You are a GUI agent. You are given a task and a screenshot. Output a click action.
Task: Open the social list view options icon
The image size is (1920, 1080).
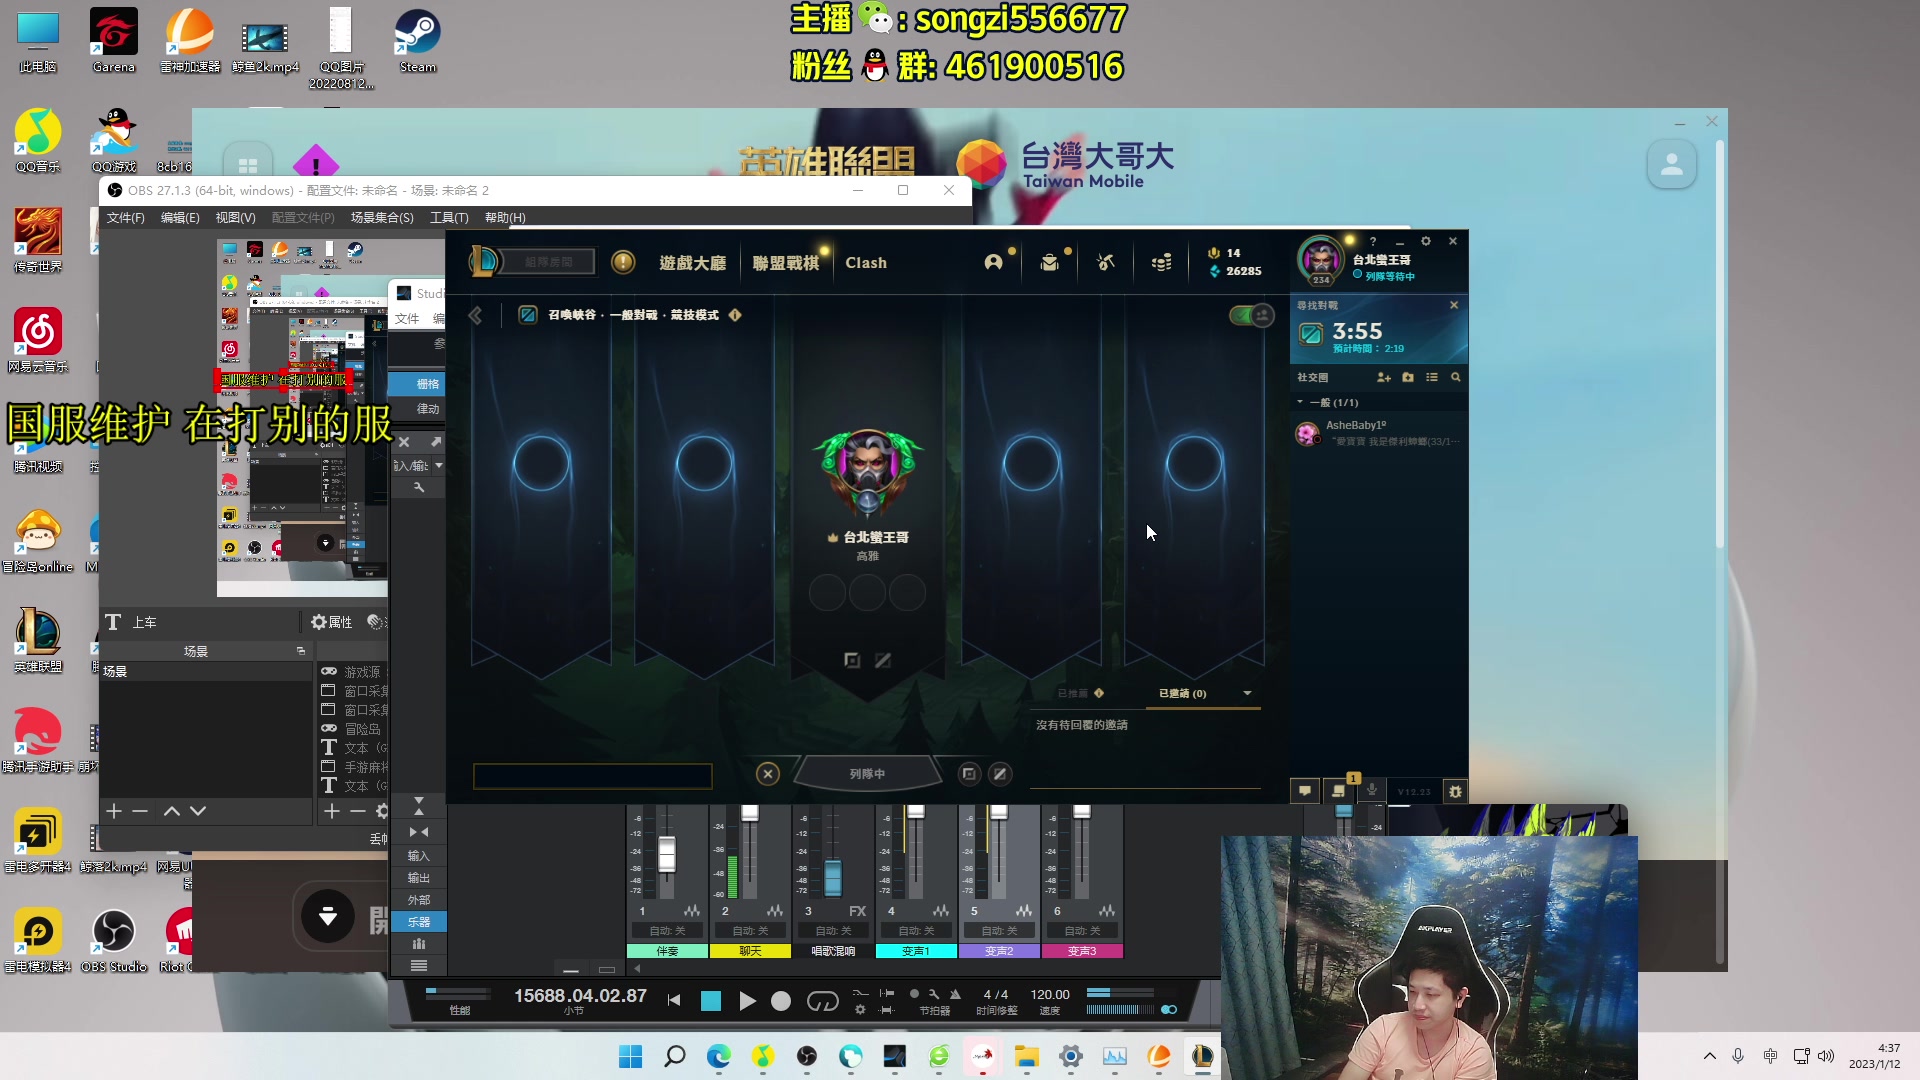tap(1432, 377)
